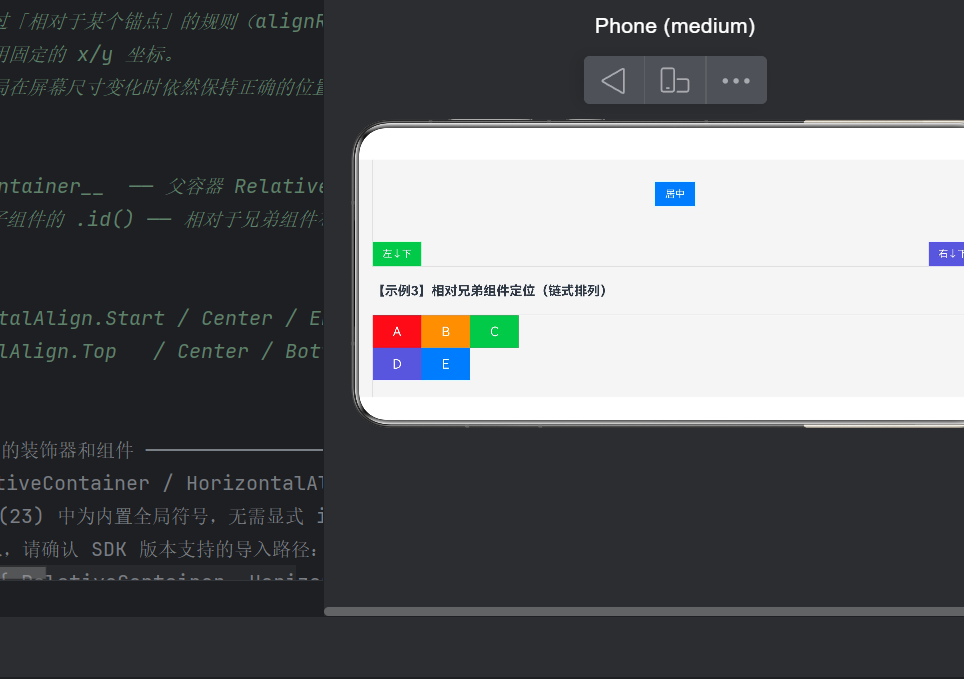Click the orange B block
This screenshot has height=679, width=964.
[446, 332]
